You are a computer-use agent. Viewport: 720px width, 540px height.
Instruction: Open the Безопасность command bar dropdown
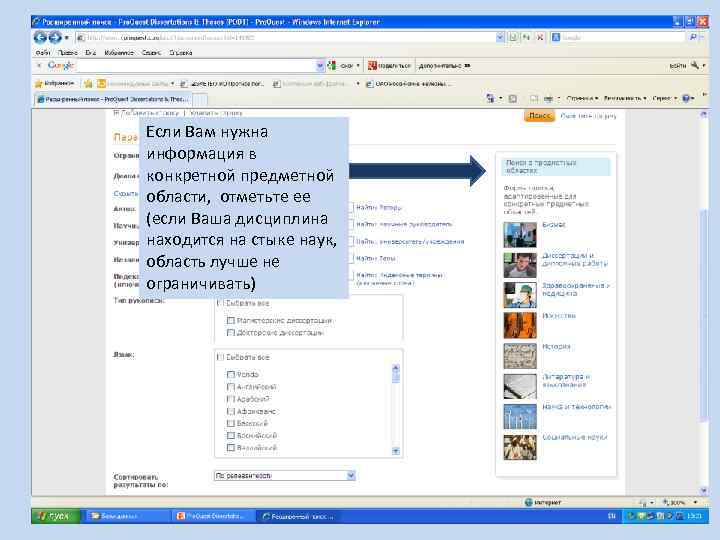(625, 98)
